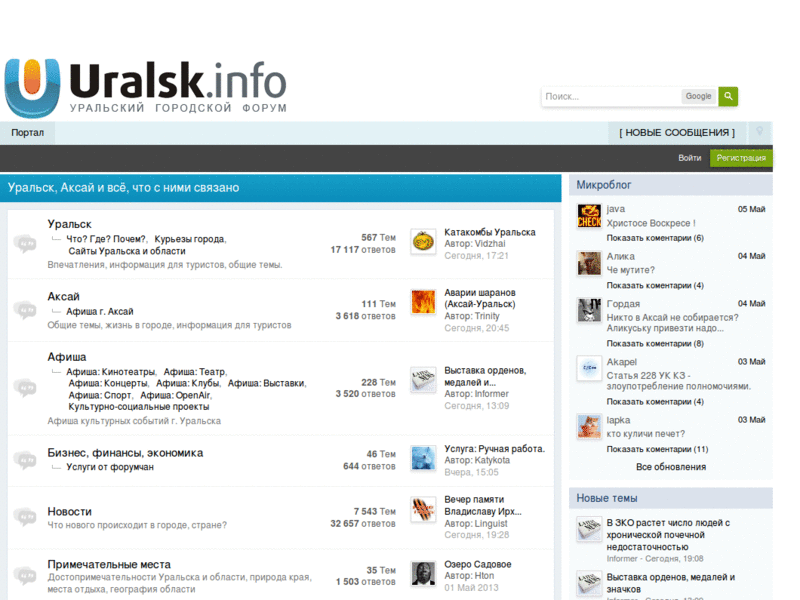Click the speech bubble icon beside Аксай forum
The width and height of the screenshot is (800, 600).
[x=26, y=310]
